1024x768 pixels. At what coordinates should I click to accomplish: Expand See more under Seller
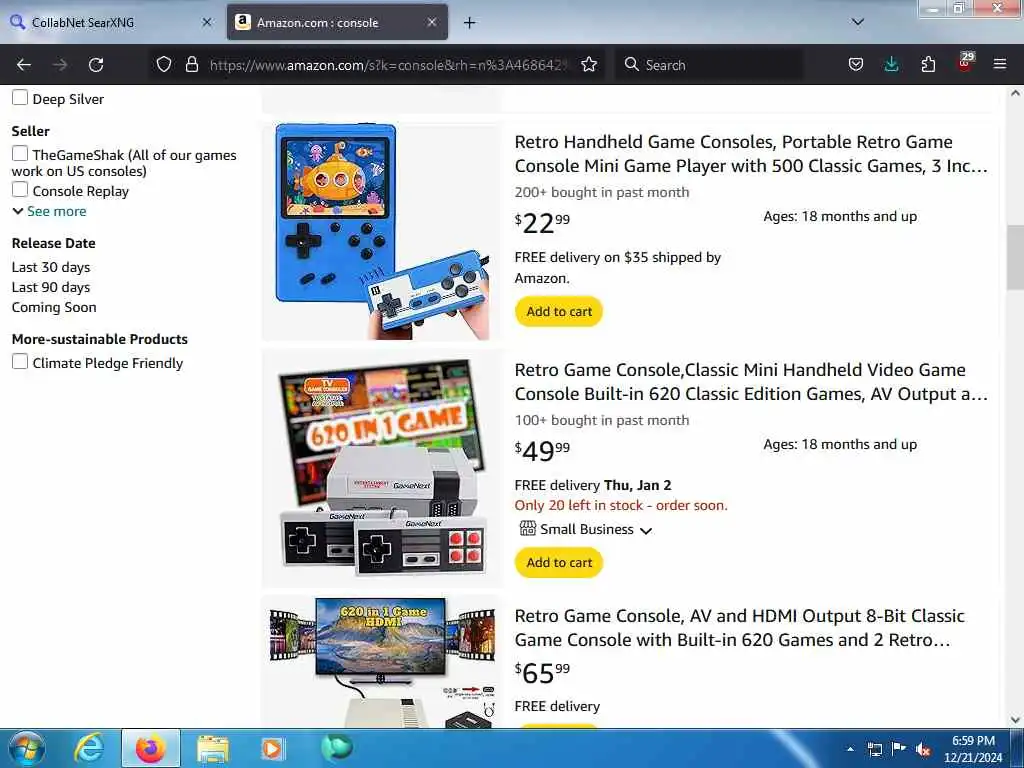tap(50, 211)
